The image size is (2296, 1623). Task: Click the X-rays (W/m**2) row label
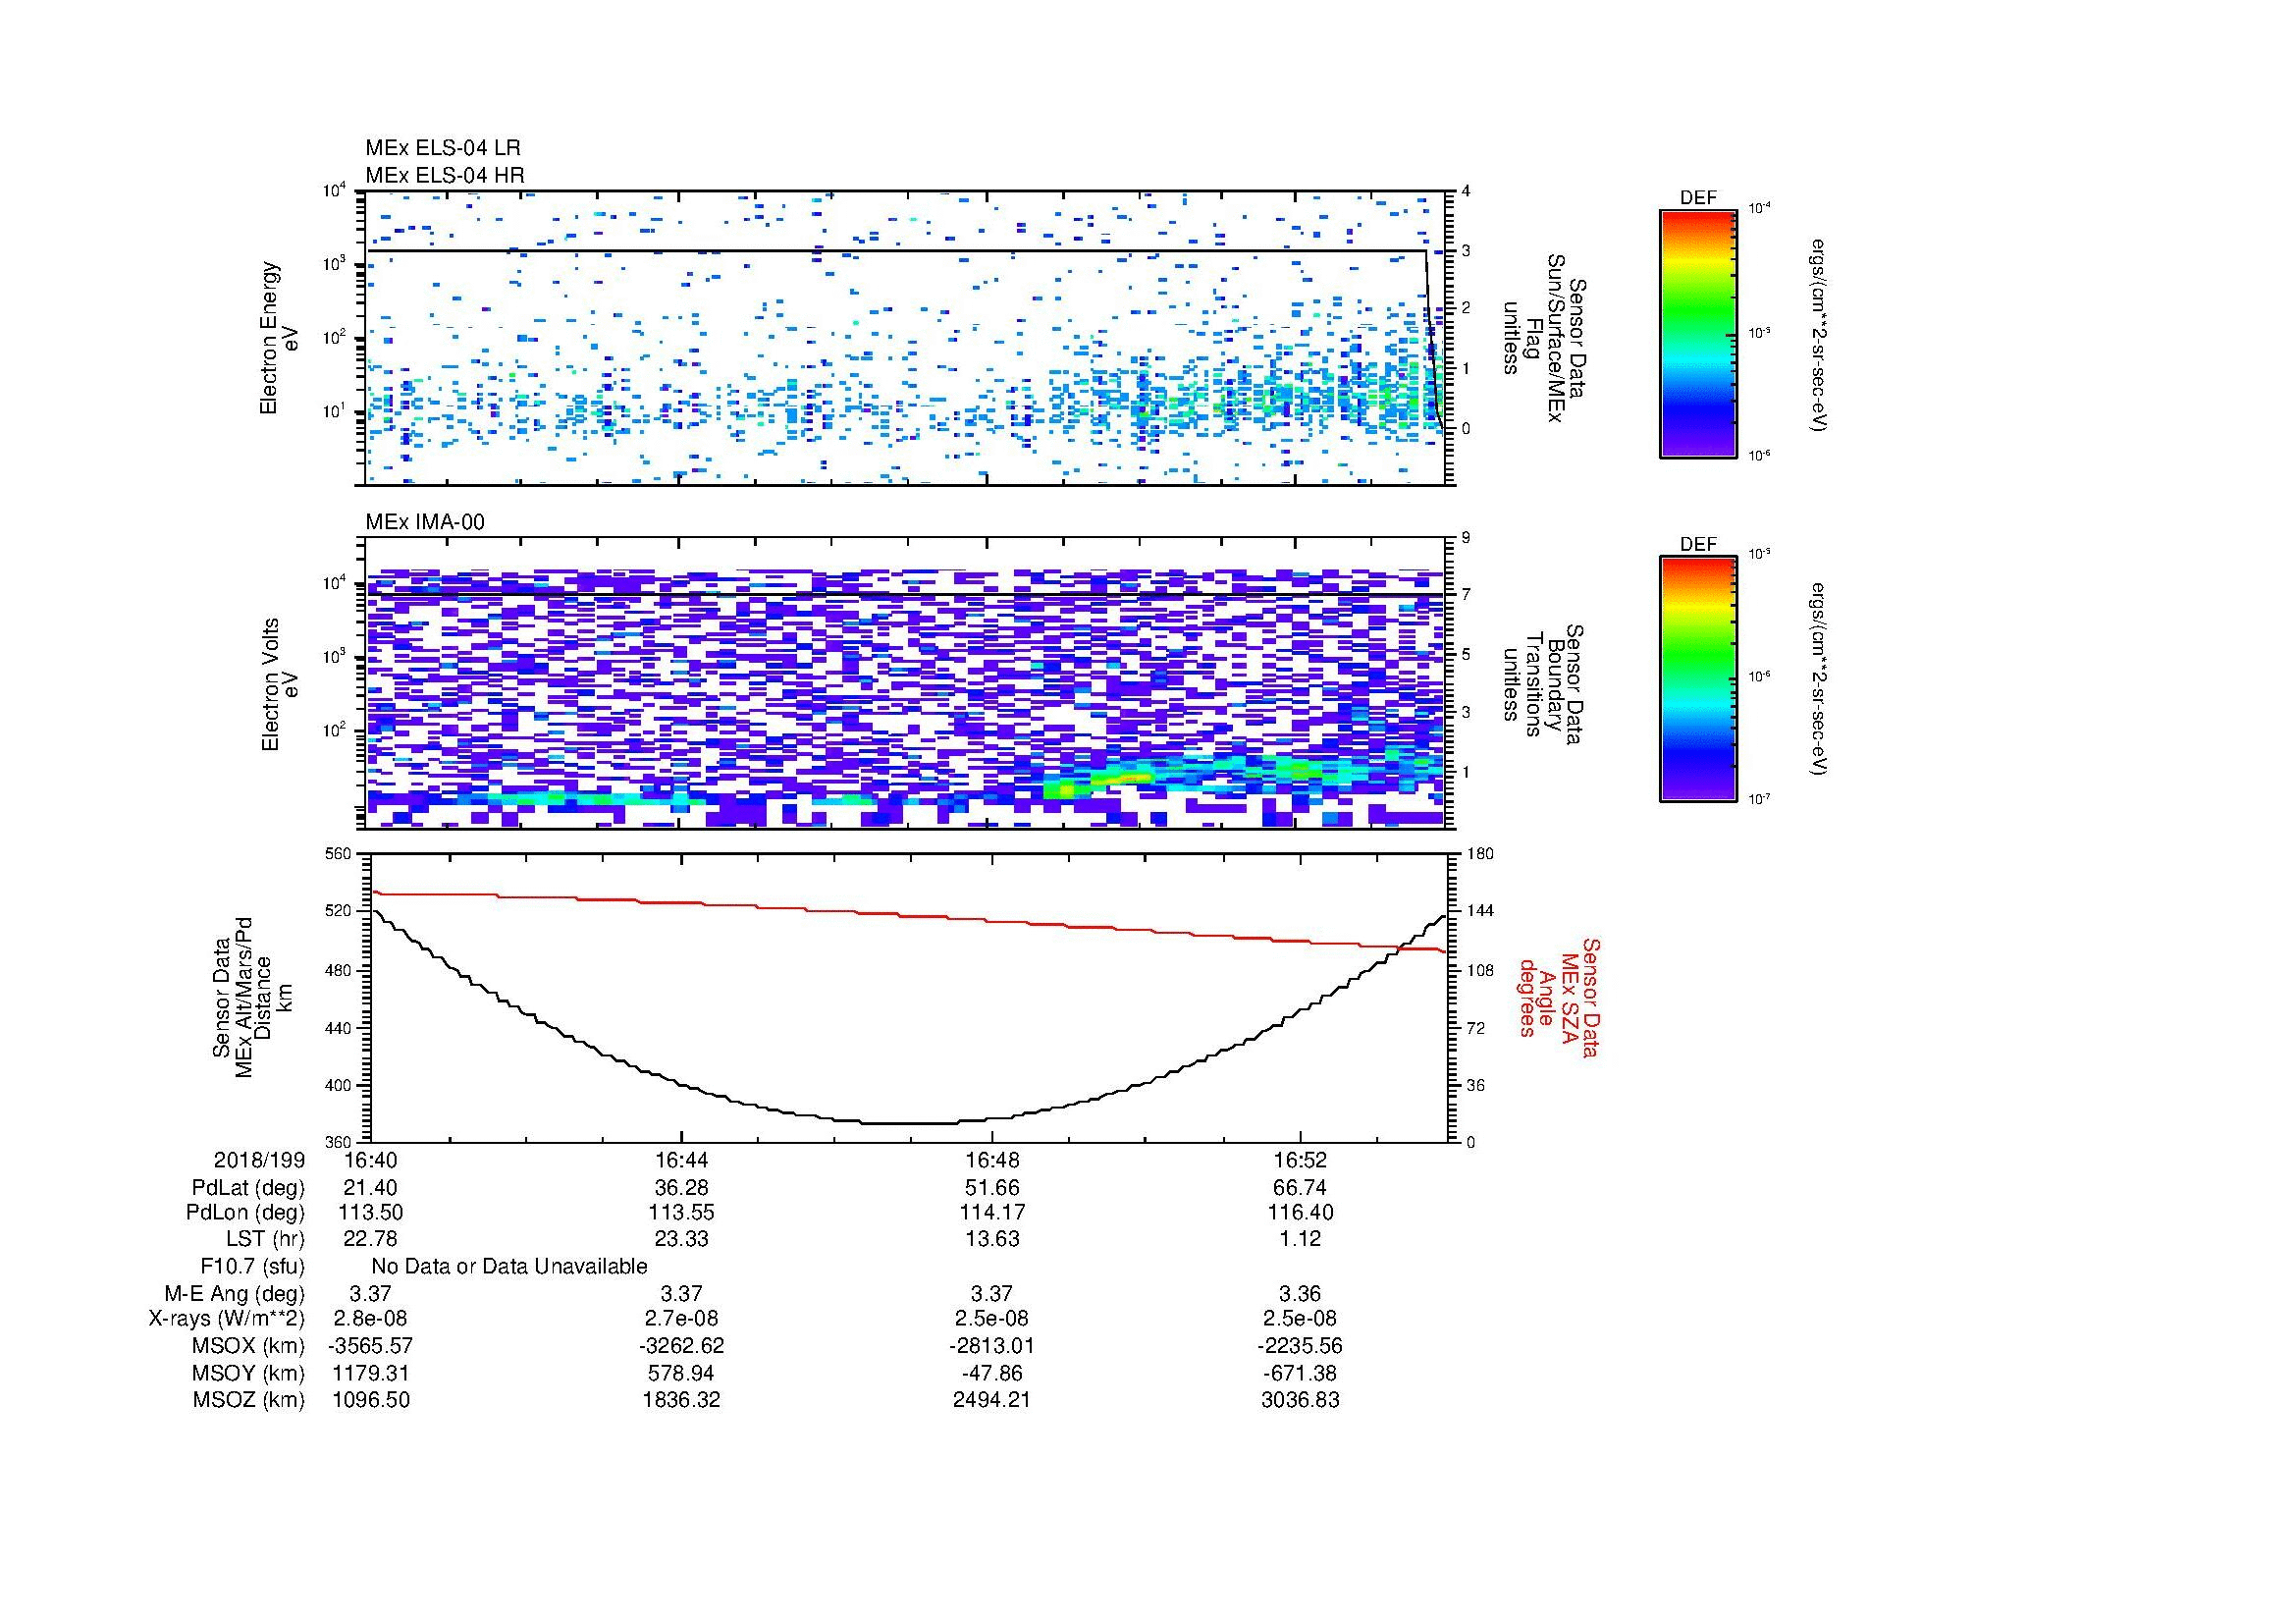coord(227,1319)
